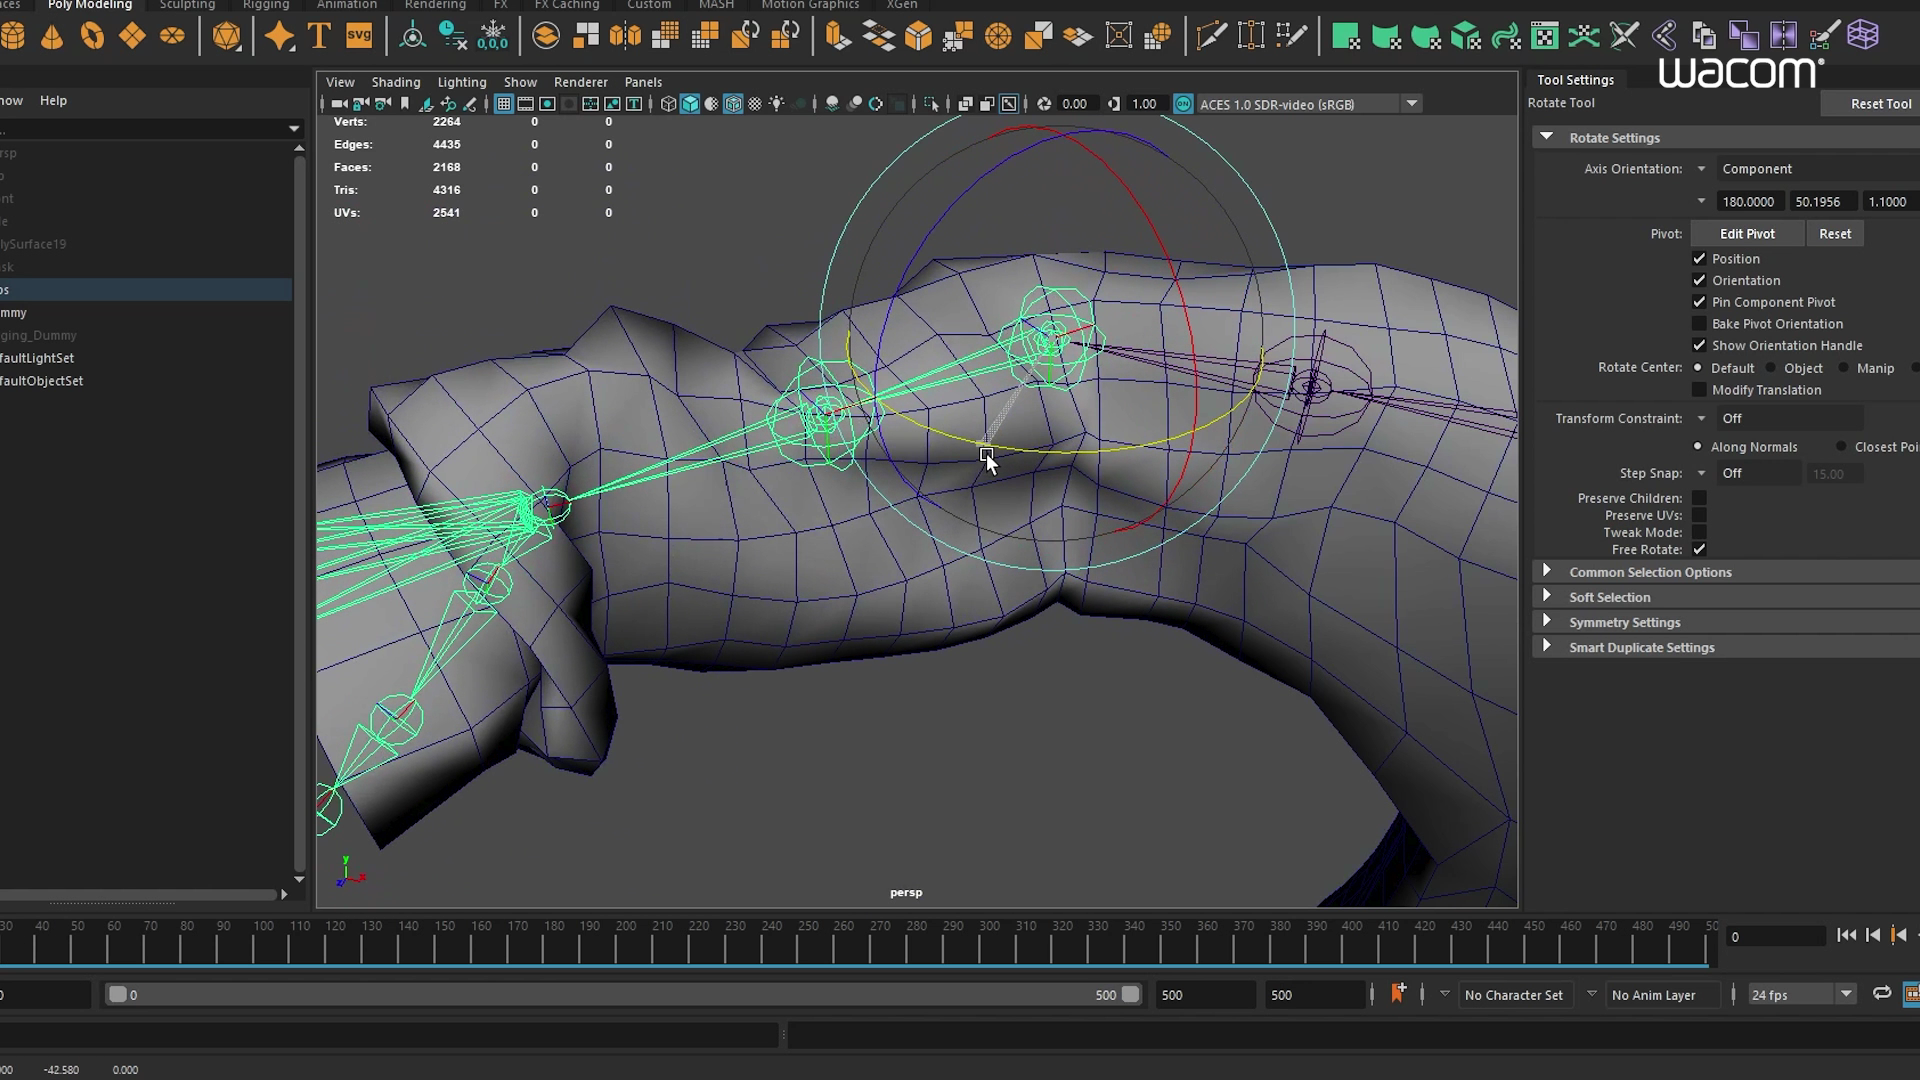The height and width of the screenshot is (1080, 1920).
Task: Click the Edit Pivot button
Action: pos(1747,234)
